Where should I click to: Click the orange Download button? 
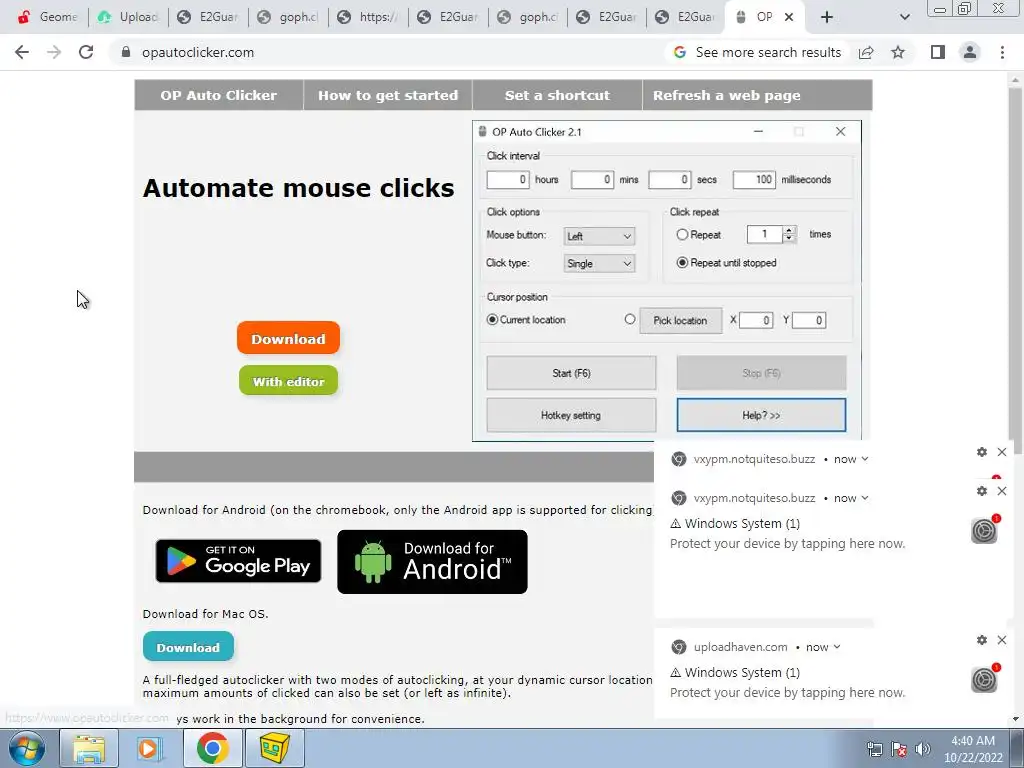tap(288, 338)
